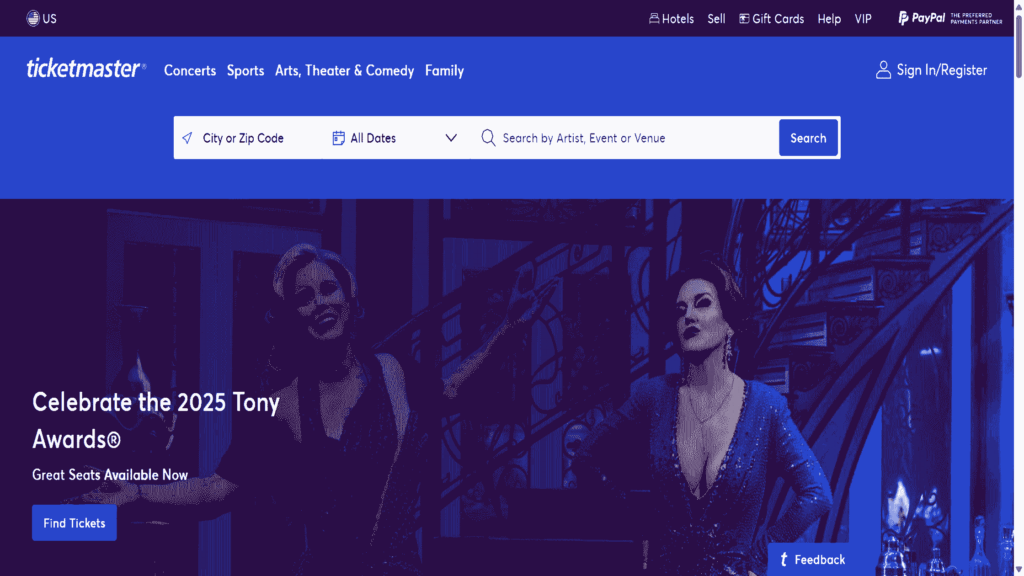Click the Search button
Screen dimensions: 1024x576
point(808,137)
